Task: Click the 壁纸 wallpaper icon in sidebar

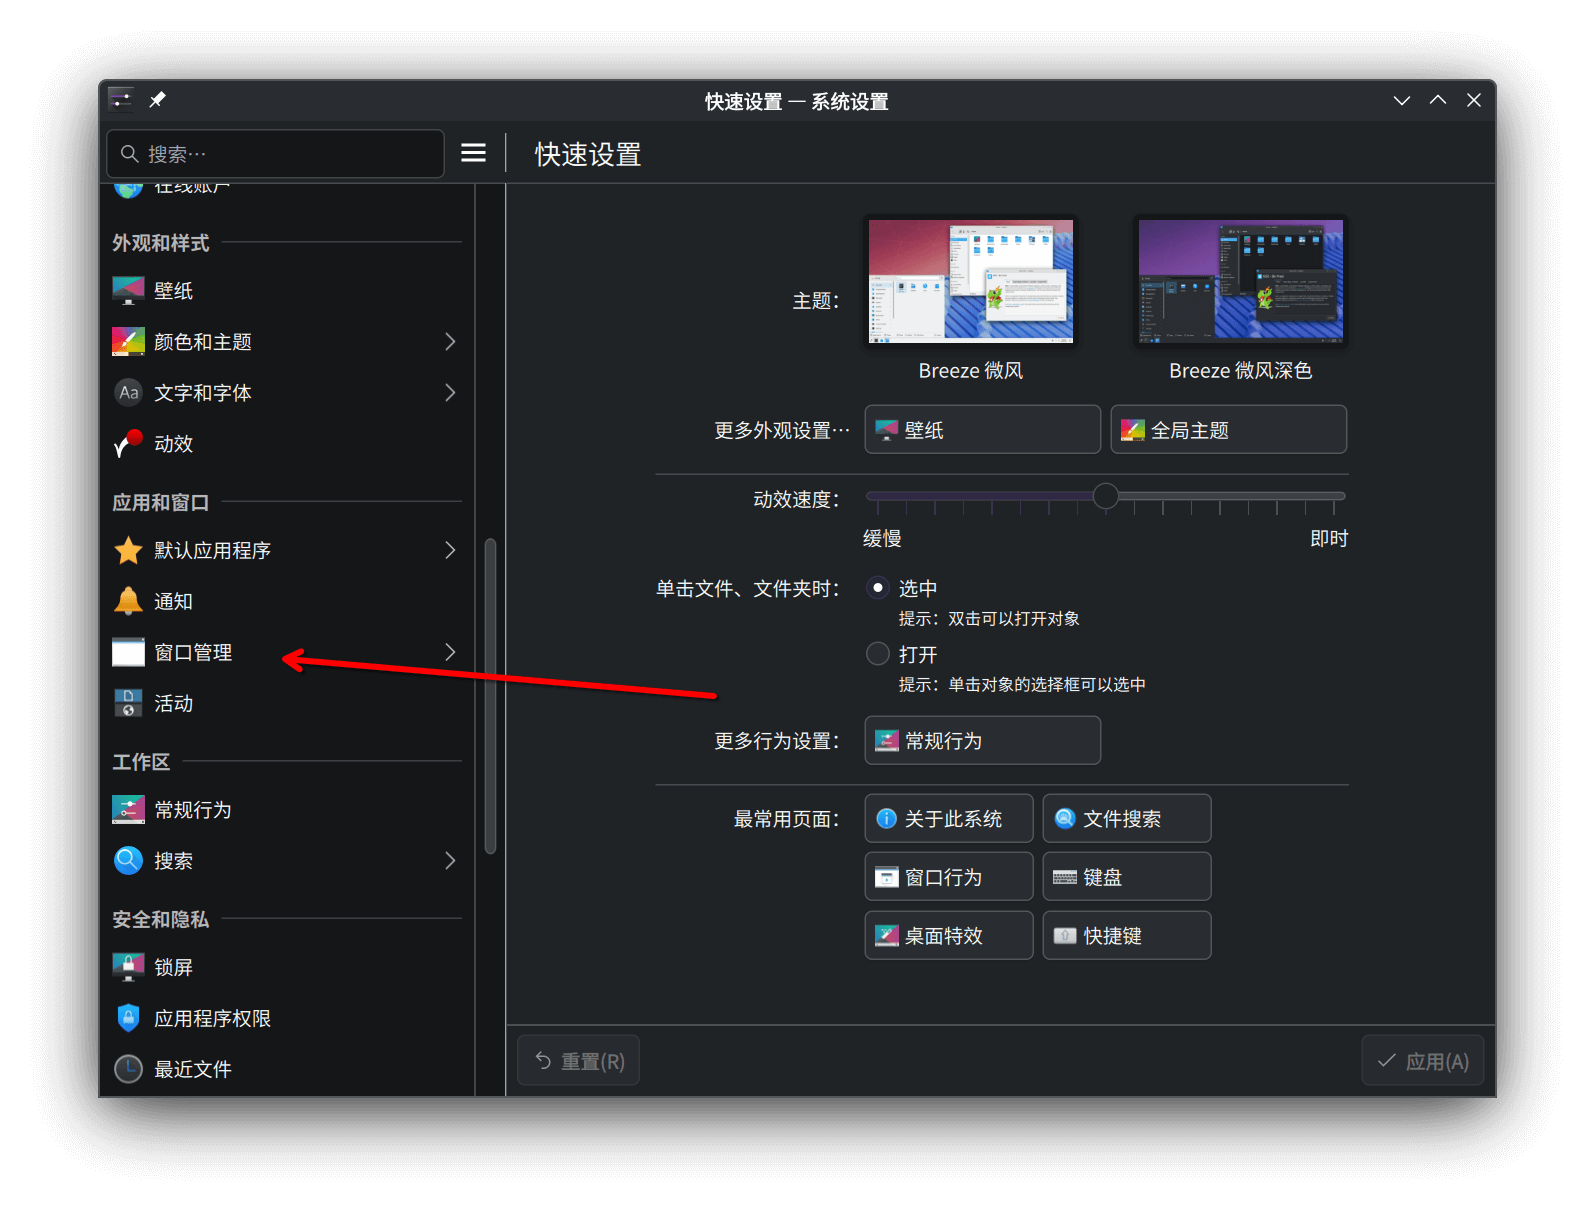Action: (x=128, y=291)
